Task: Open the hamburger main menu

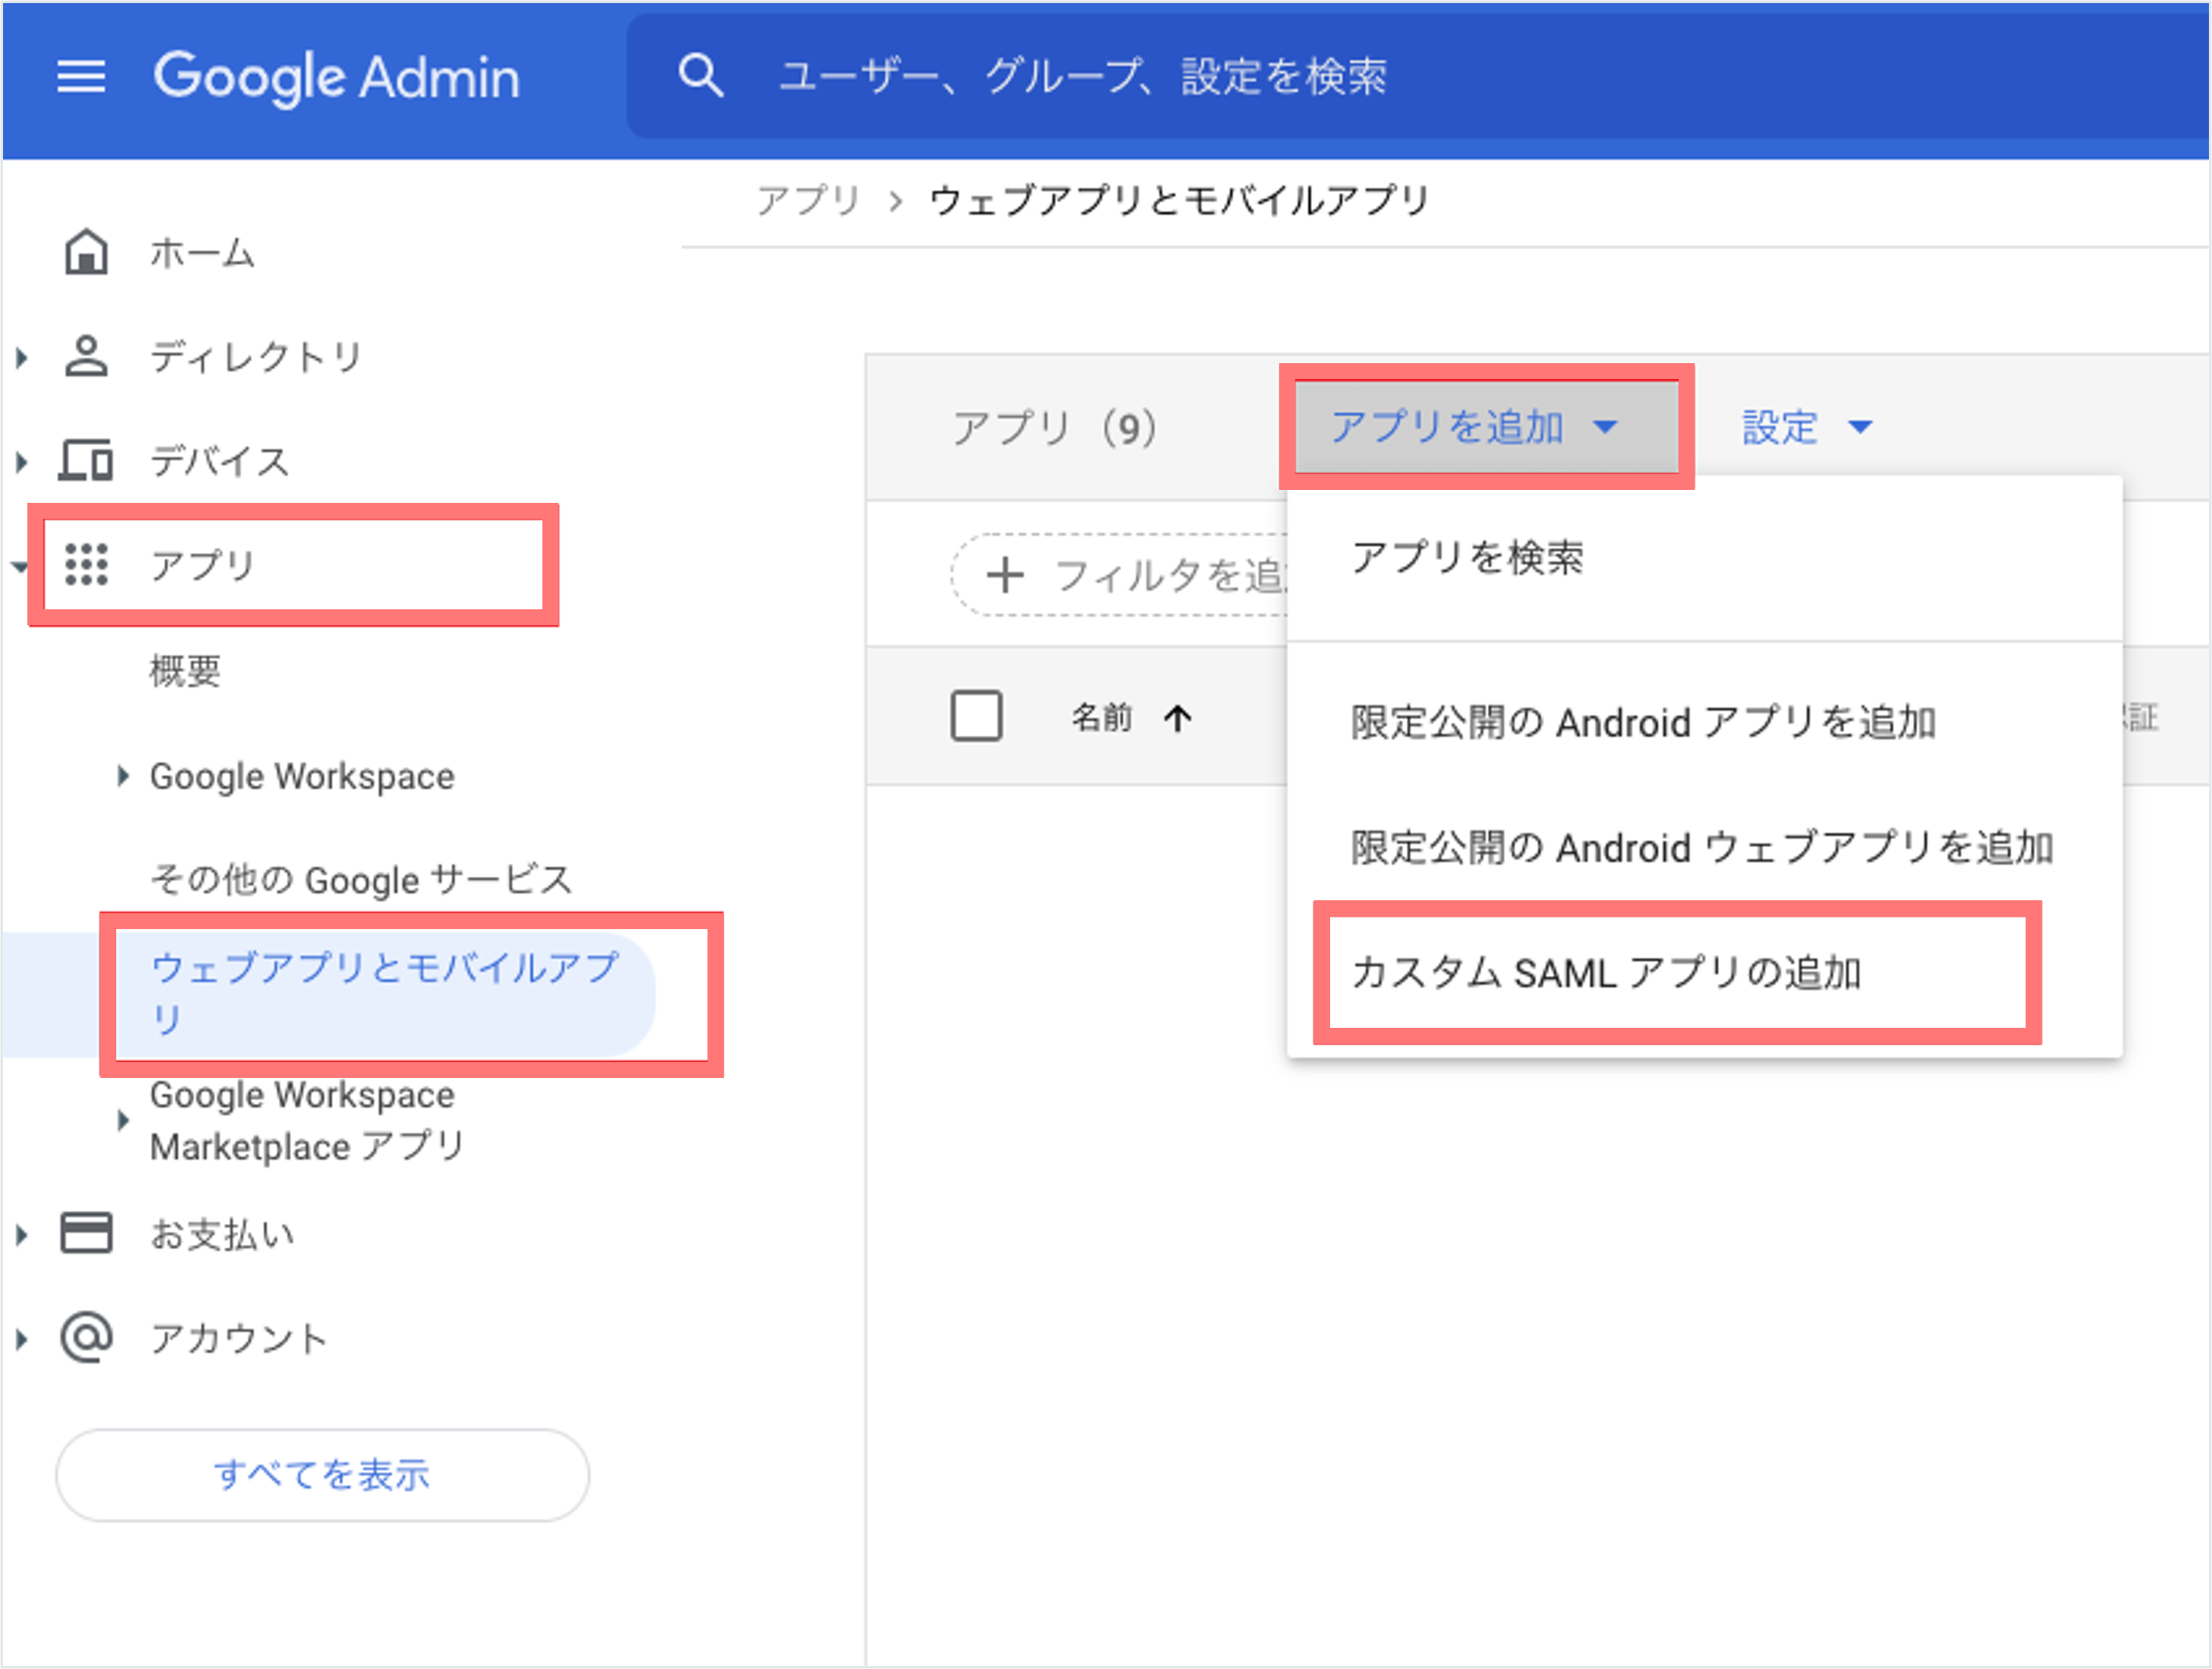Action: click(81, 76)
